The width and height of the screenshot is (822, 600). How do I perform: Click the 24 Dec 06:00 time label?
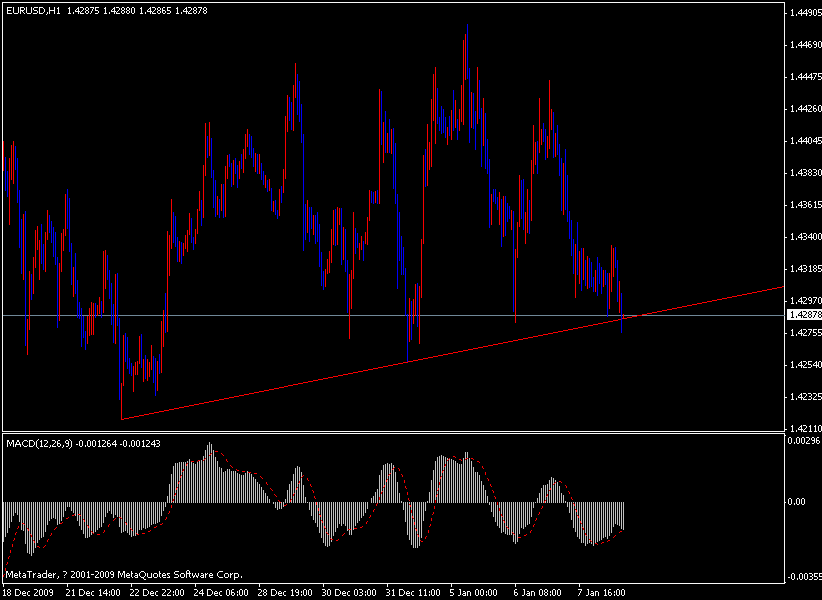[x=222, y=593]
